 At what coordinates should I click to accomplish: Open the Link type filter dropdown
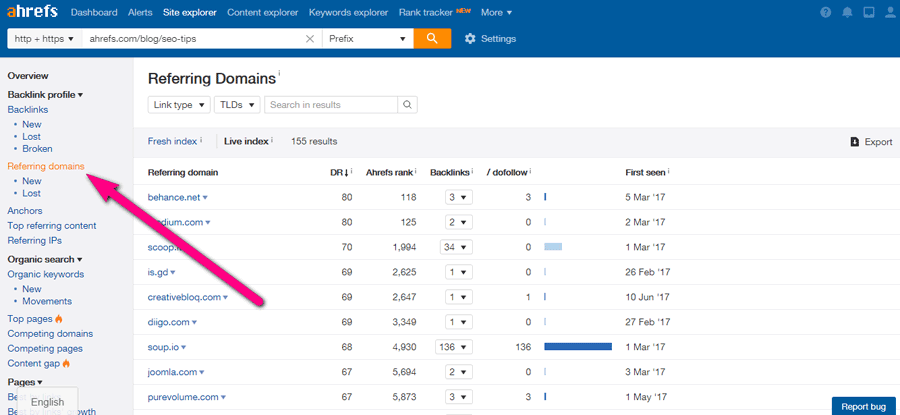pyautogui.click(x=179, y=104)
